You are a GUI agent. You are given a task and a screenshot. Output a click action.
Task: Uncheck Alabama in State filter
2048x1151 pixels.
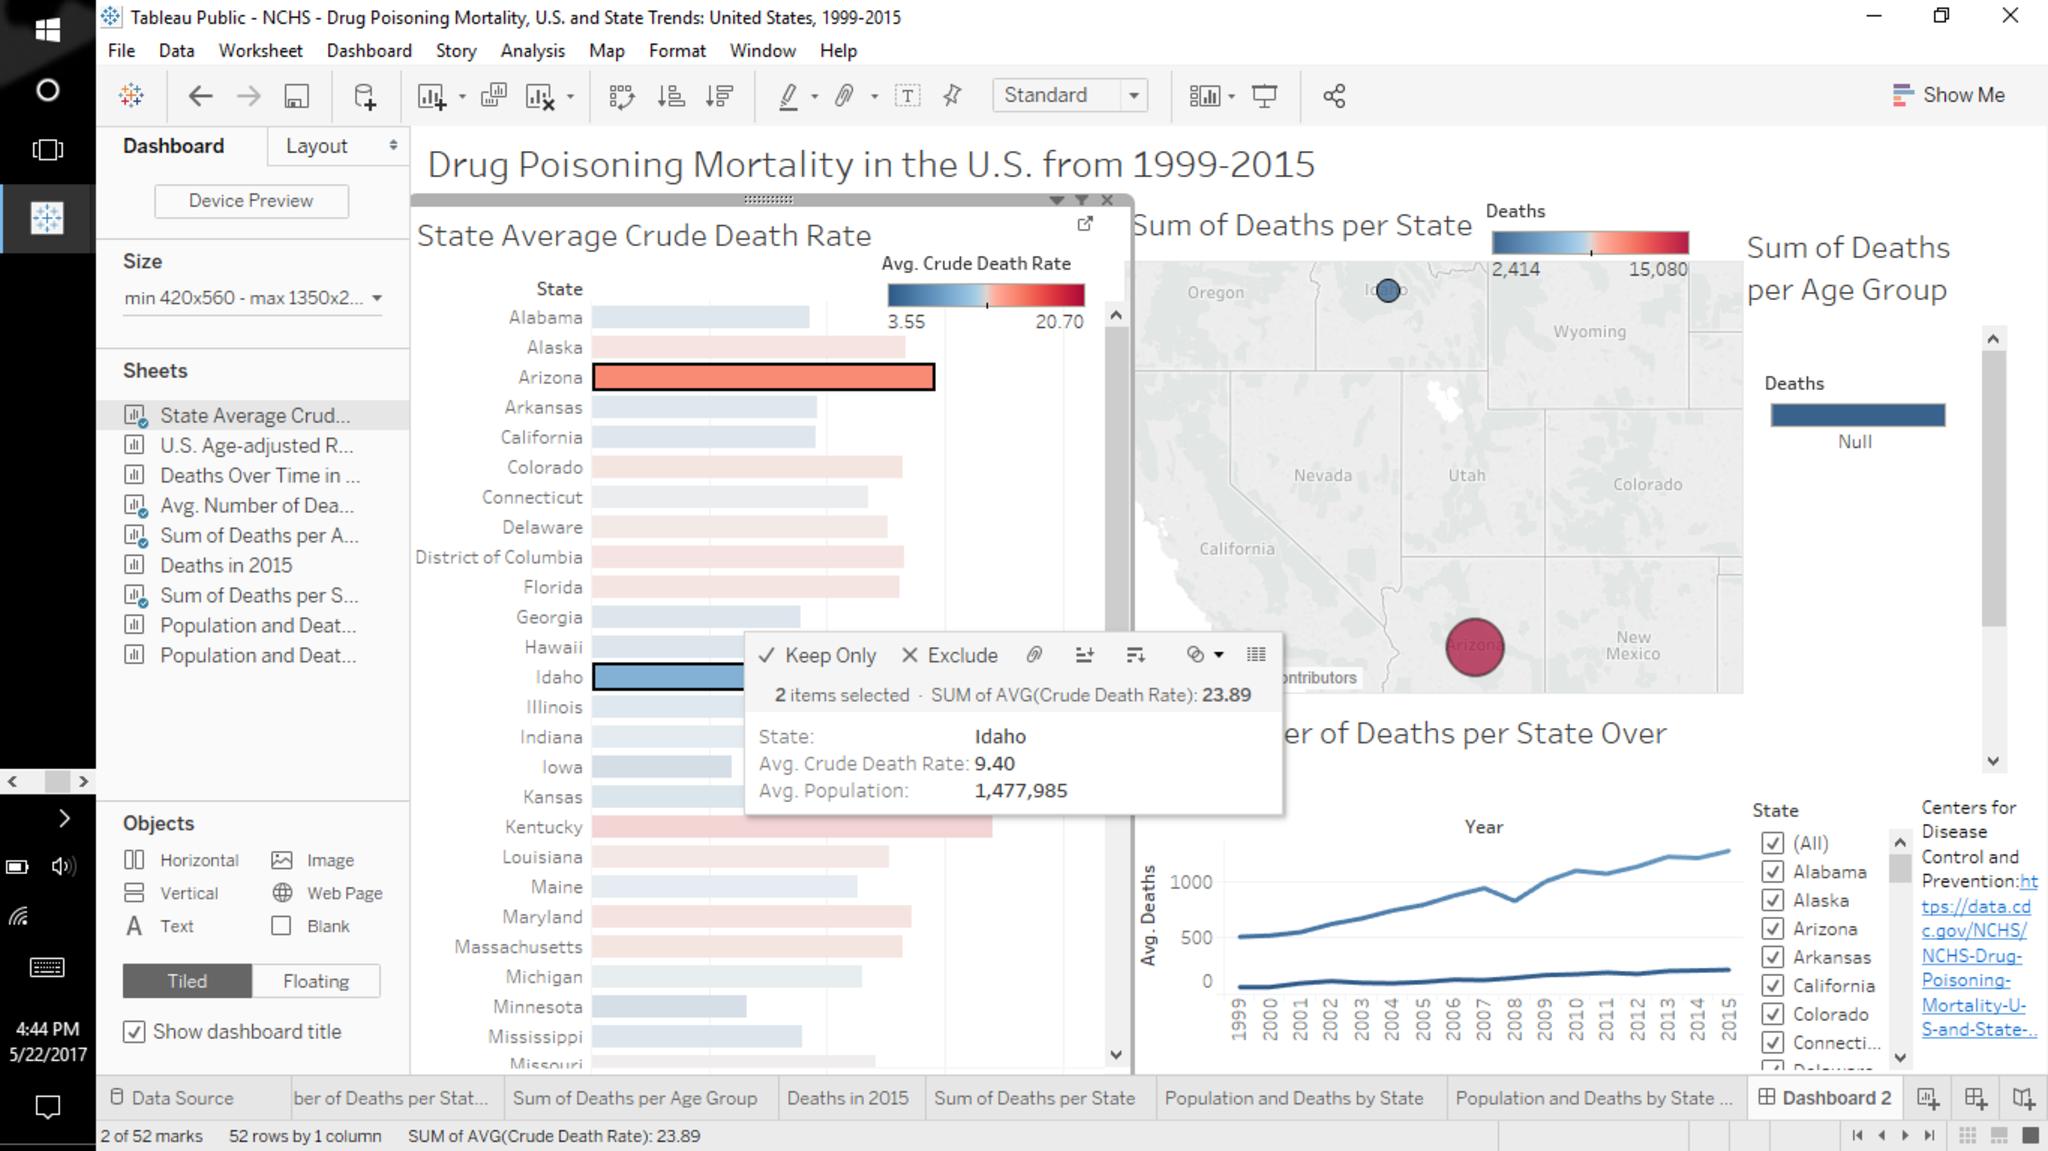1773,872
